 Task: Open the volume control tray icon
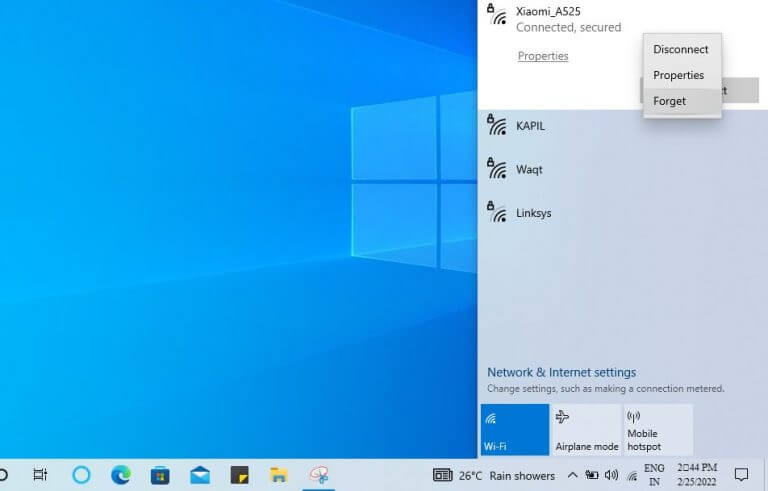(611, 475)
